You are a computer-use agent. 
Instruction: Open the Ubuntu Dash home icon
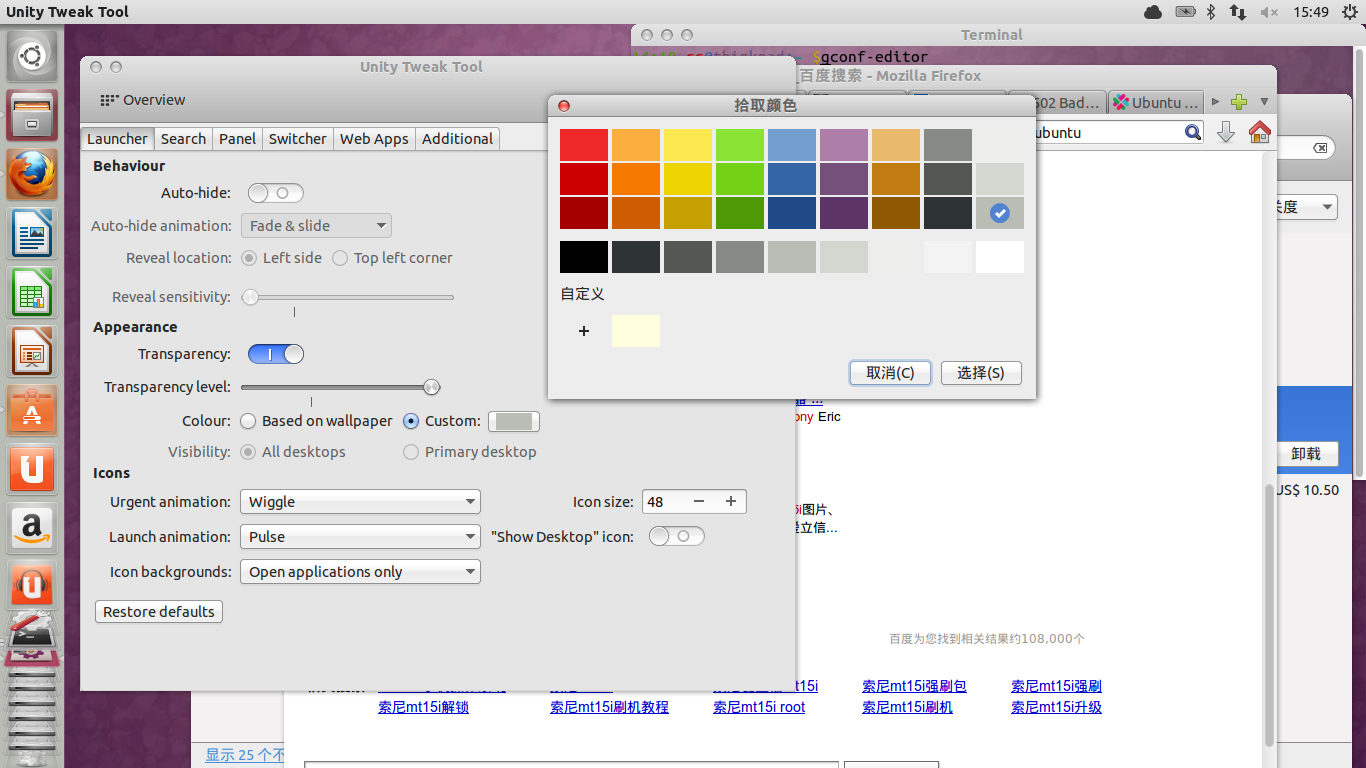pos(32,56)
